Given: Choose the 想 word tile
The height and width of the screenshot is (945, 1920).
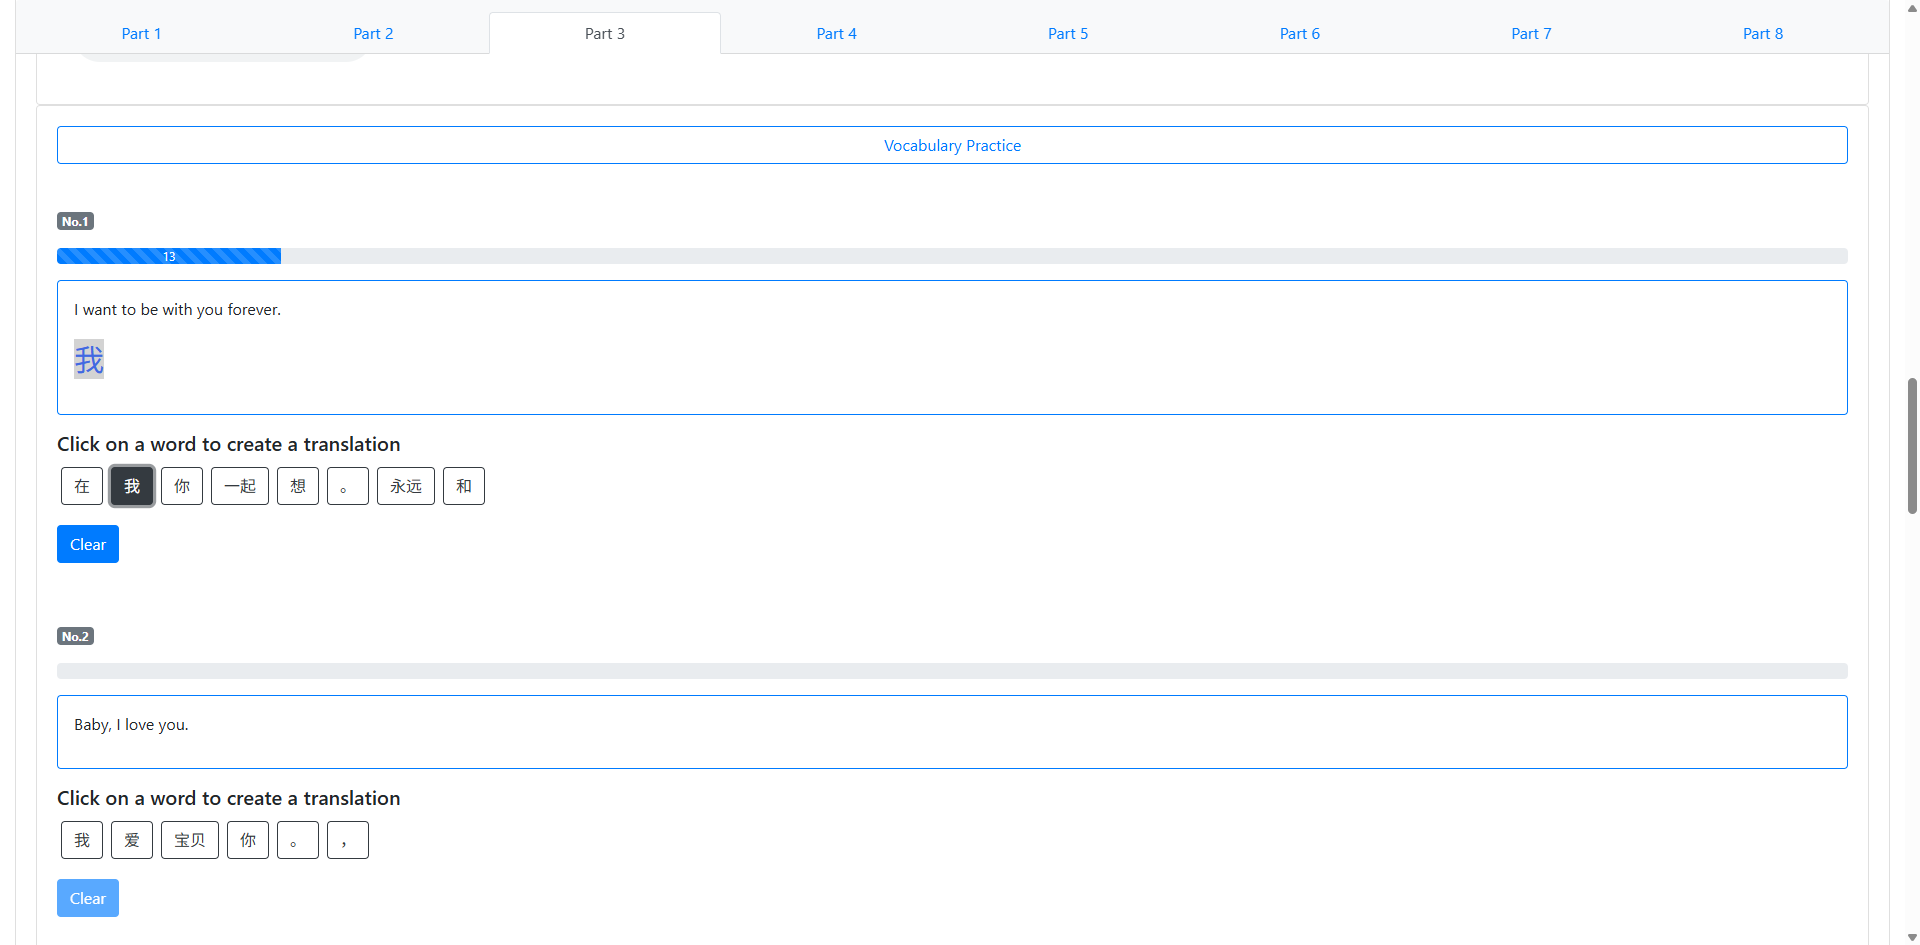Looking at the screenshot, I should 298,486.
